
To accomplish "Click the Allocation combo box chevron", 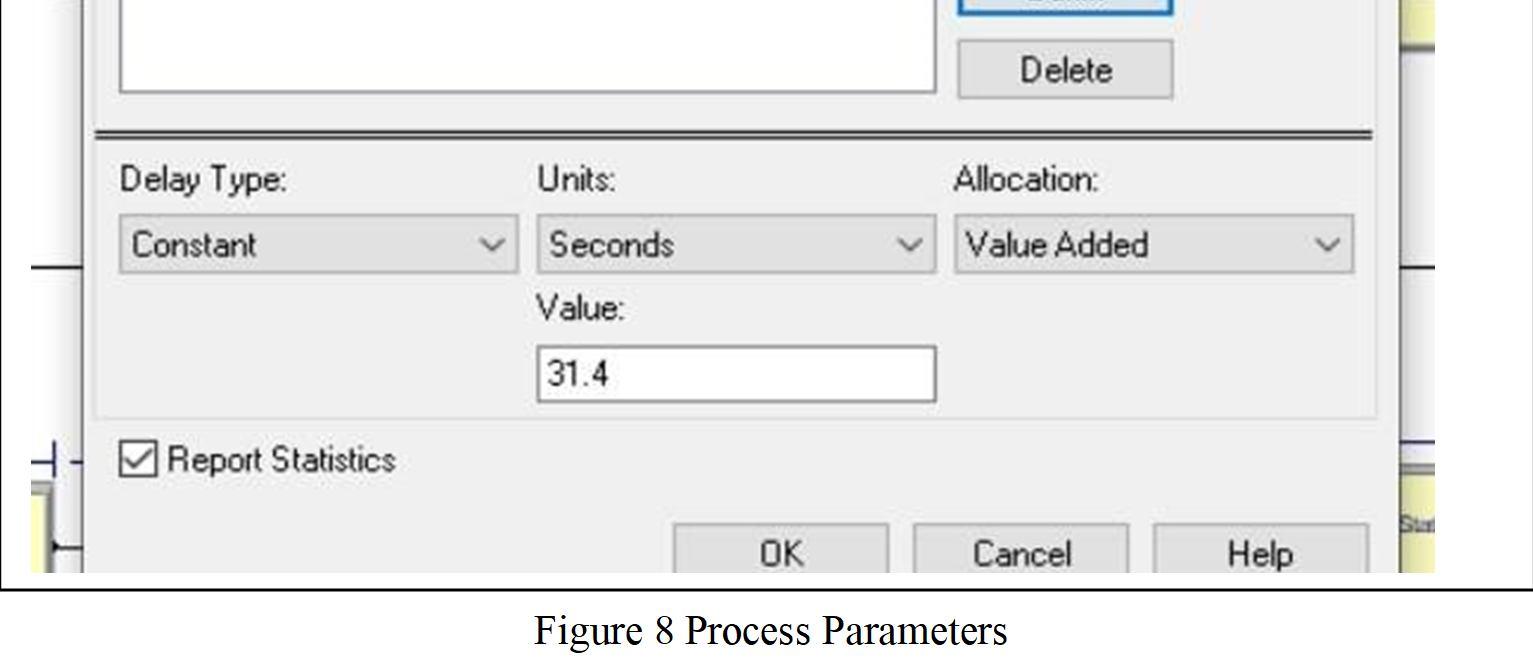I will [x=1327, y=244].
